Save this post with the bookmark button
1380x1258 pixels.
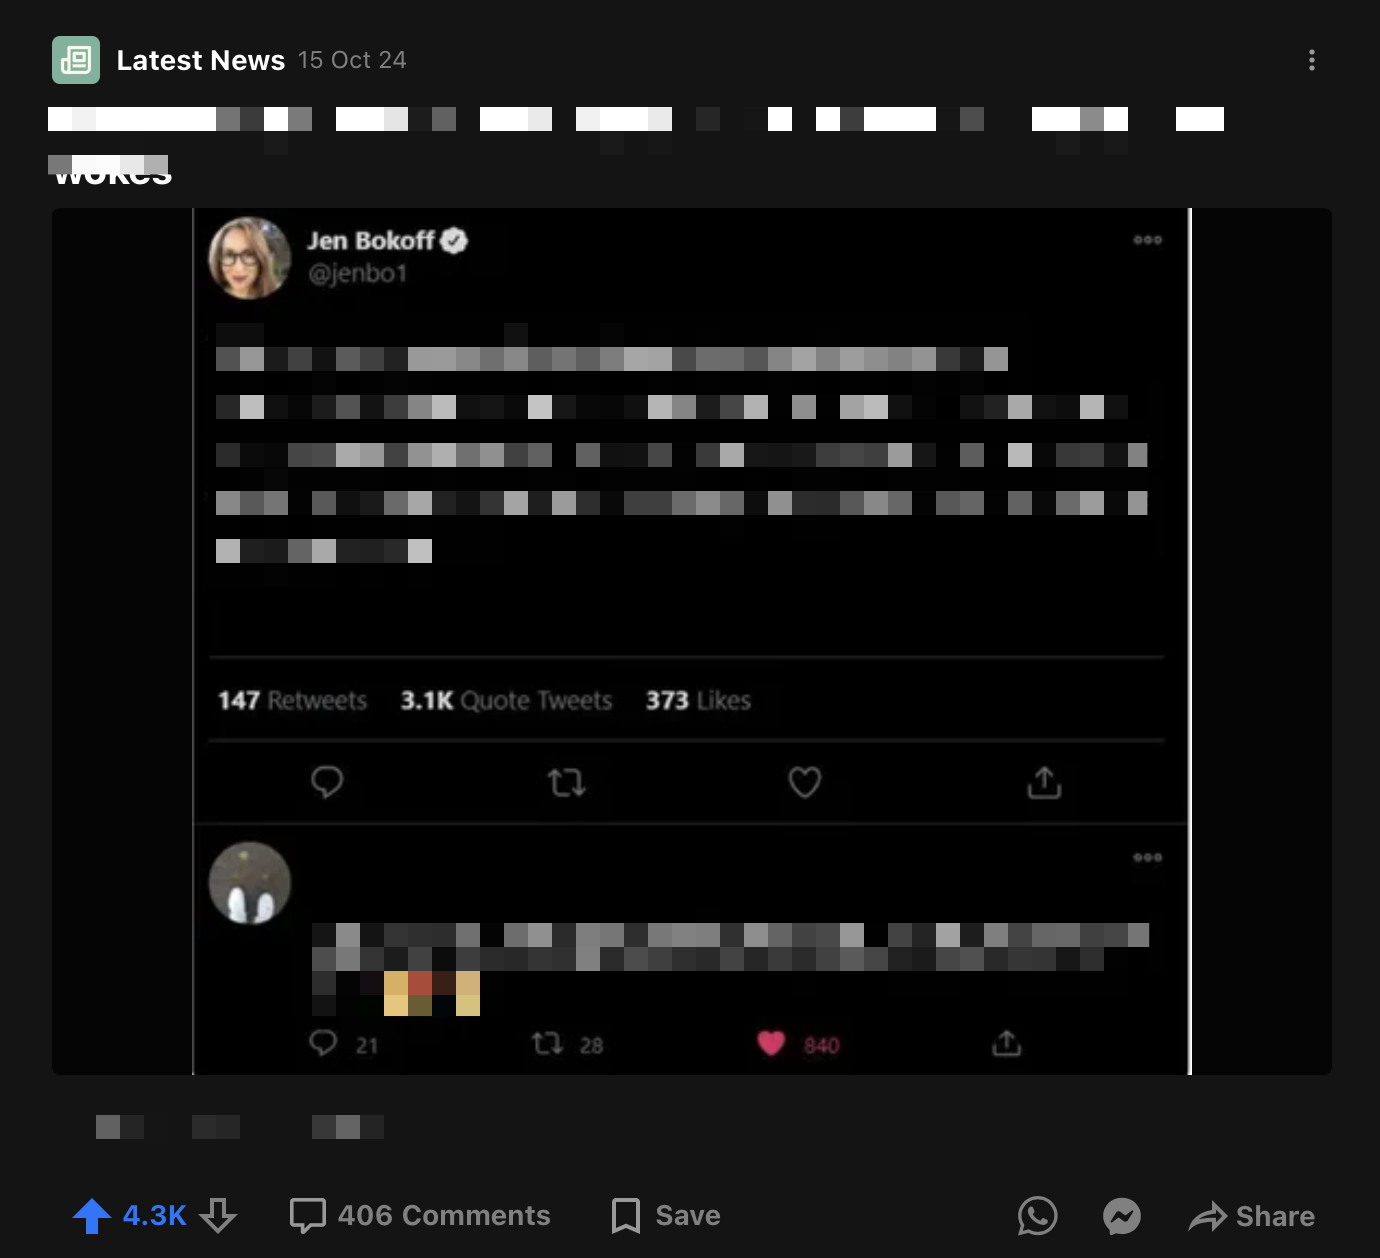click(666, 1215)
